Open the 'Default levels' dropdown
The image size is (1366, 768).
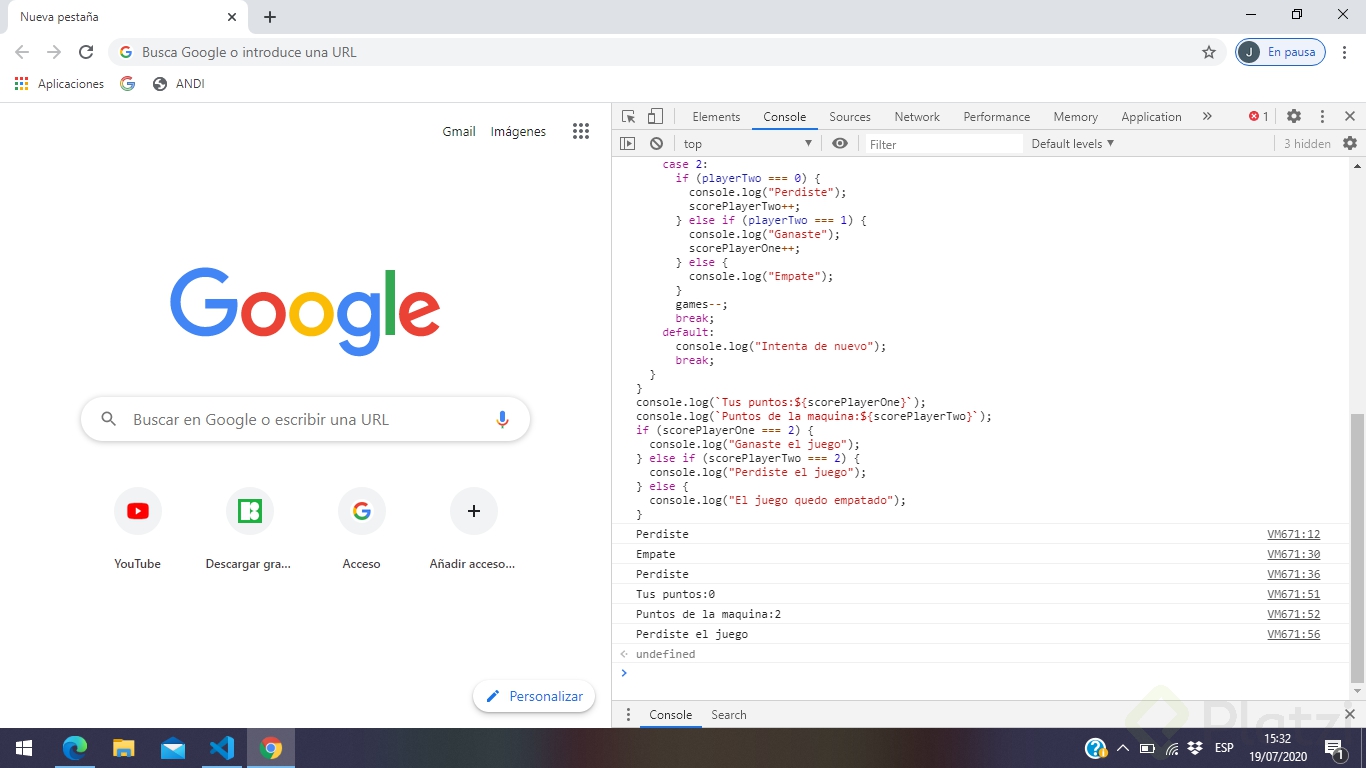[1073, 144]
